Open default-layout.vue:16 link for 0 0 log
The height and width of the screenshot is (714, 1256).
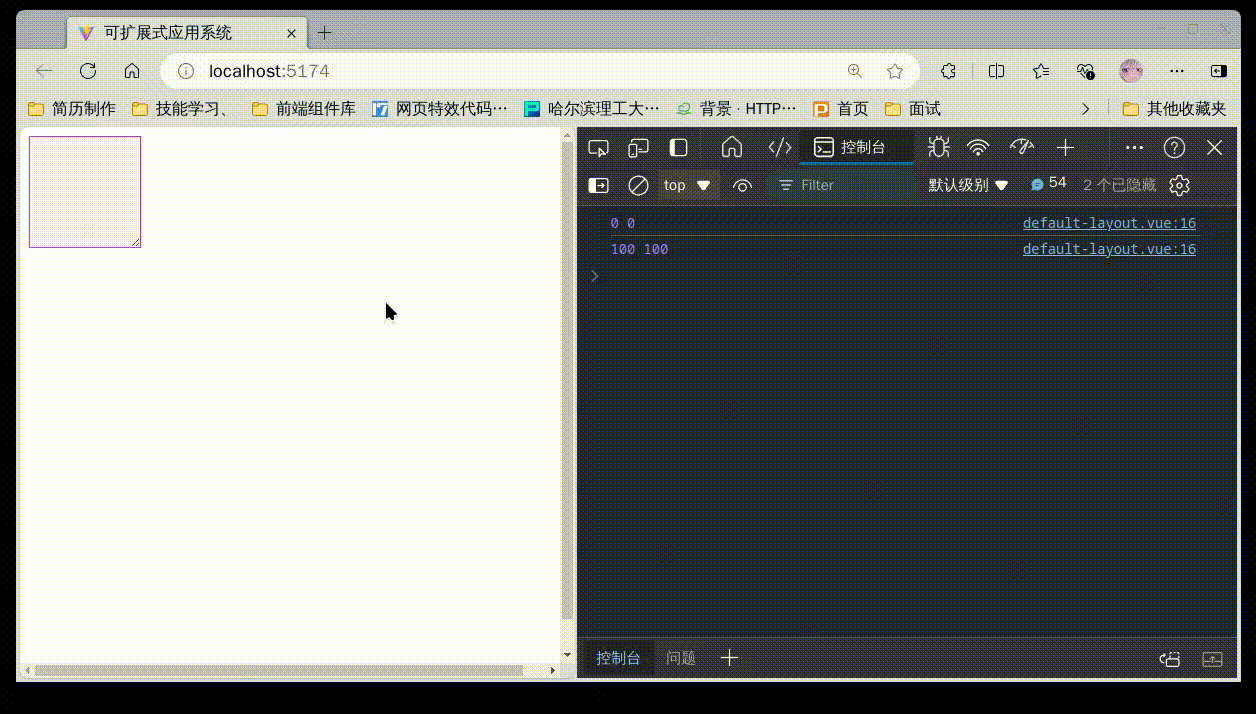coord(1109,223)
